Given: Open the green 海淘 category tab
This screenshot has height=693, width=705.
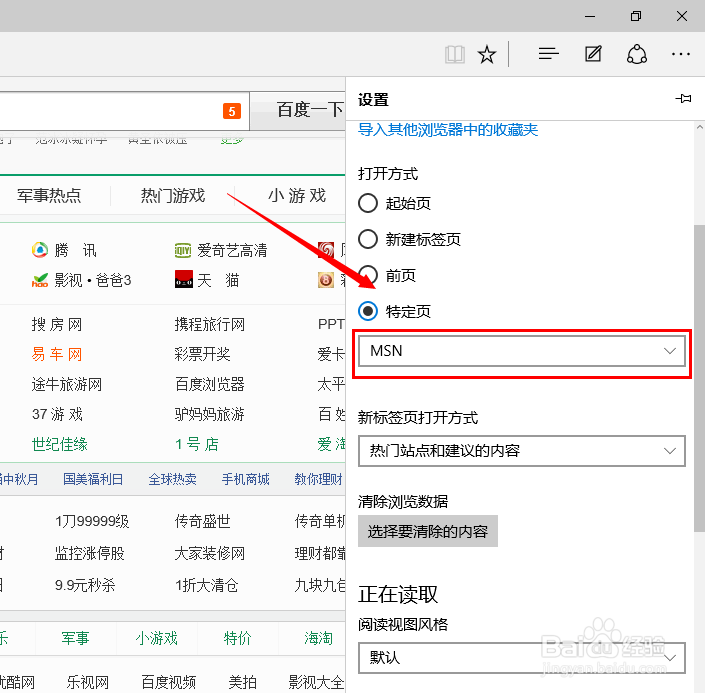Looking at the screenshot, I should point(318,638).
